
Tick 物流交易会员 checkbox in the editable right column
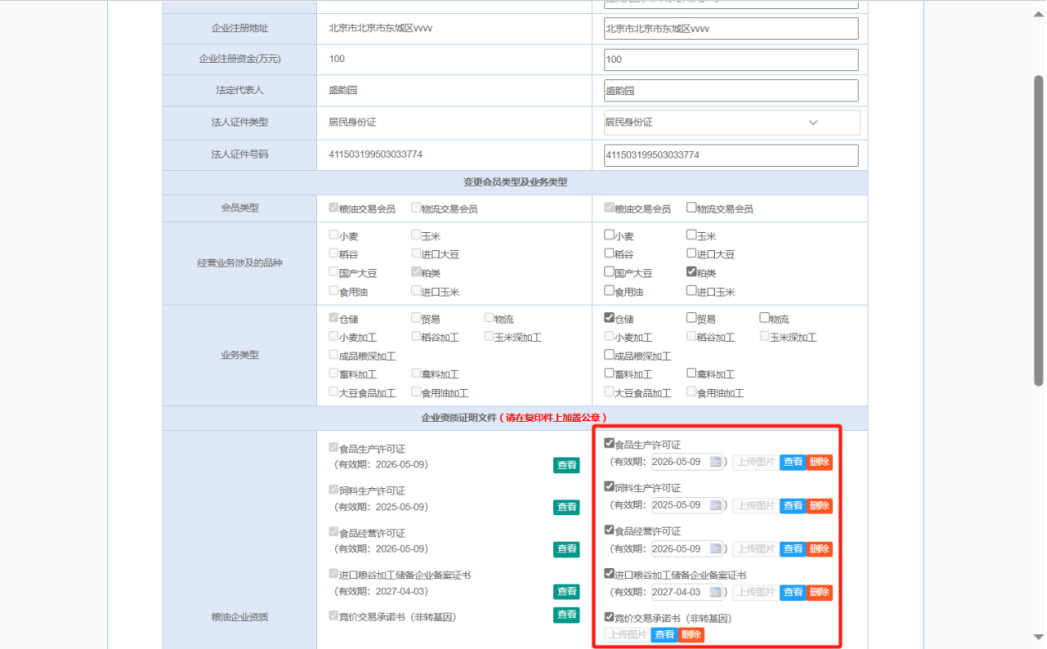pos(692,208)
